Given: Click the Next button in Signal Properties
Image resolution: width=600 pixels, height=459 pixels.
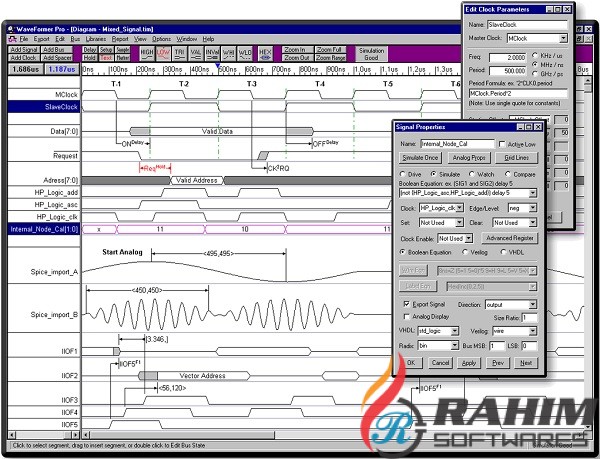Looking at the screenshot, I should coord(526,363).
